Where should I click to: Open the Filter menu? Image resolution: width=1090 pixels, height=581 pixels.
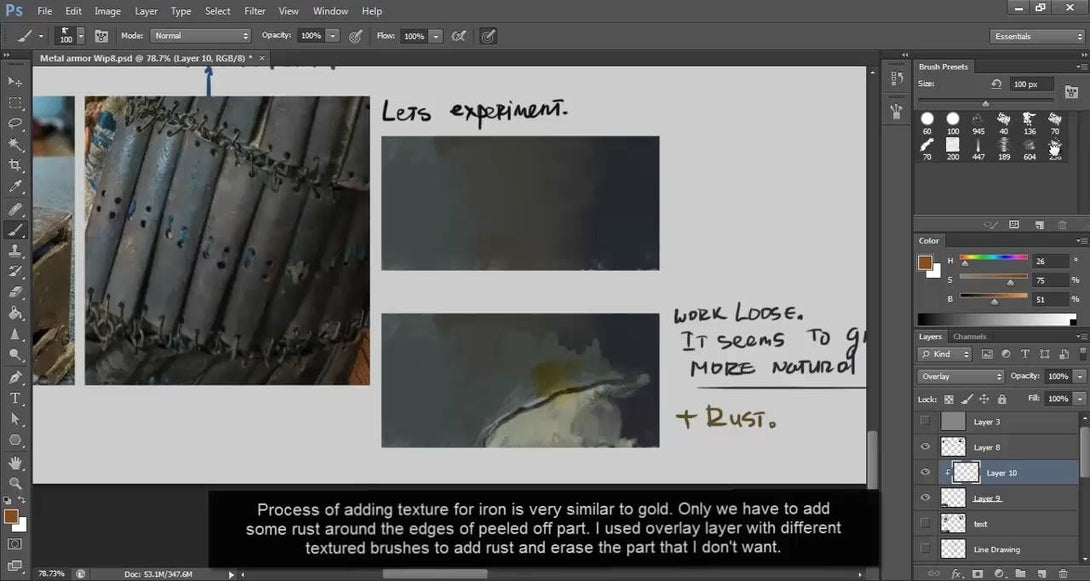coord(254,11)
